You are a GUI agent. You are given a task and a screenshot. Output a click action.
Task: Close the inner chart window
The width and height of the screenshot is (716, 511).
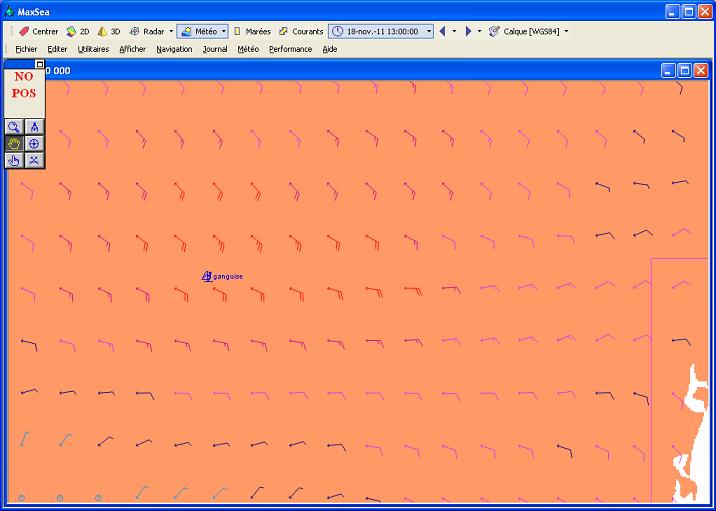[x=700, y=70]
